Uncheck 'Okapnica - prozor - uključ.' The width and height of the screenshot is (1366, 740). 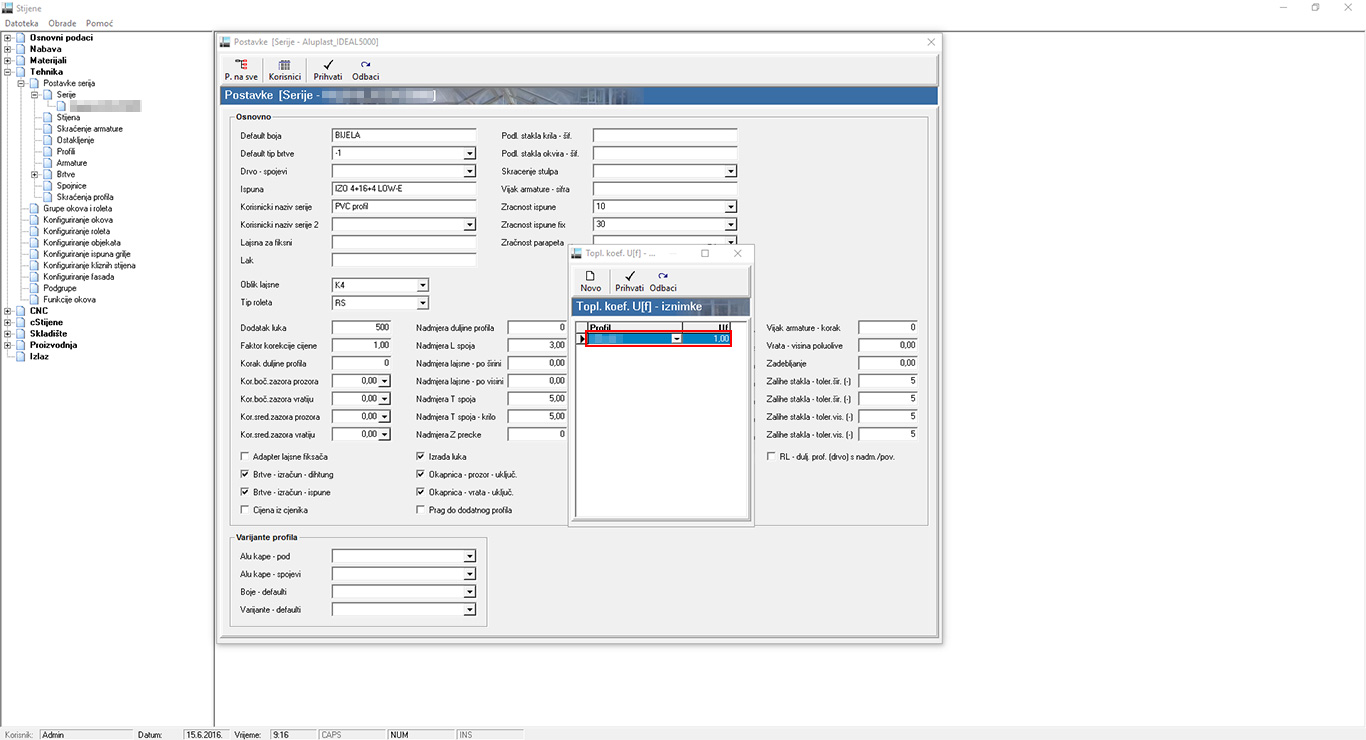click(421, 475)
